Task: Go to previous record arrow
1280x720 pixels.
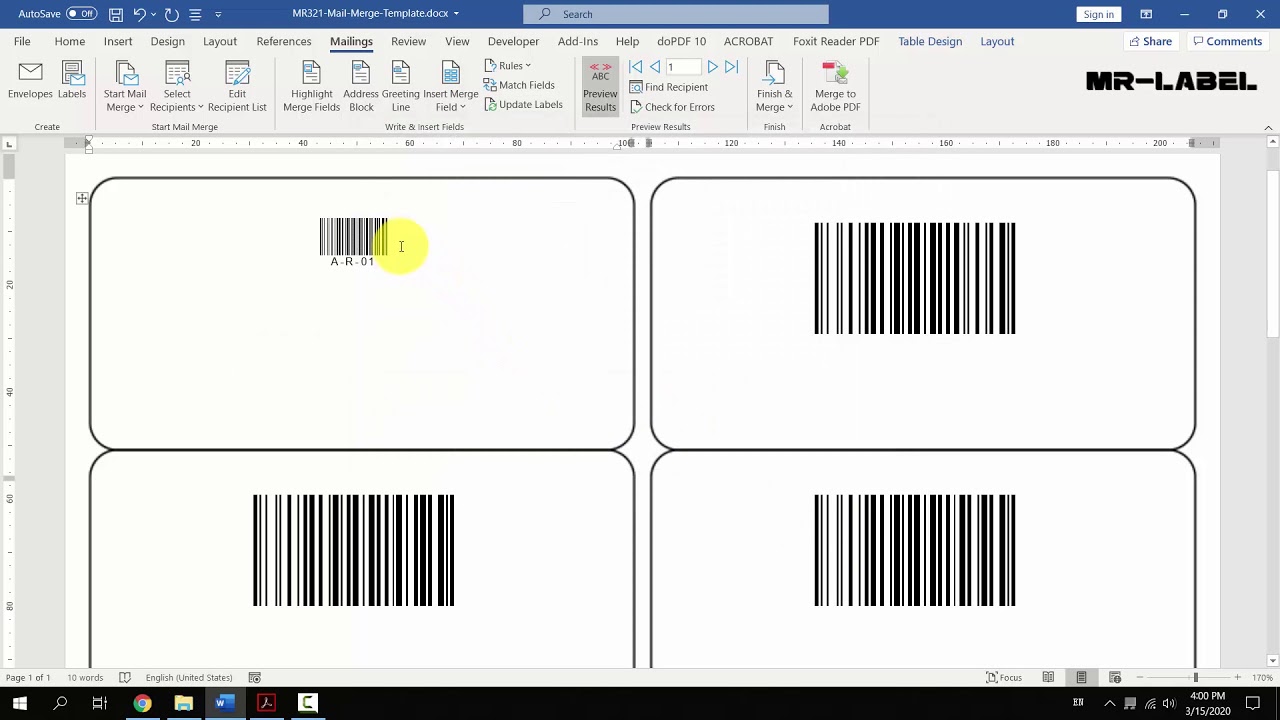Action: (x=655, y=67)
